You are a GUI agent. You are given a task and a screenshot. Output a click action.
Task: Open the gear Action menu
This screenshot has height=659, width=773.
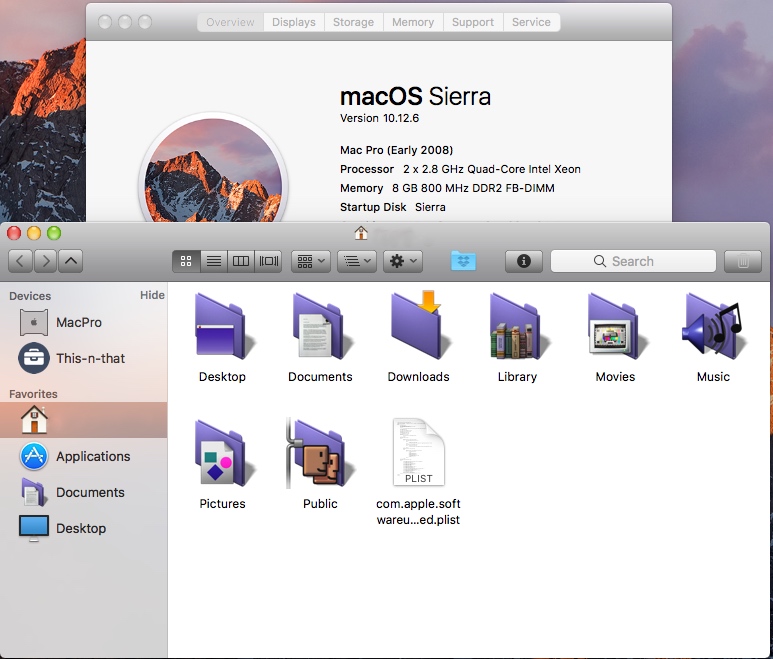pos(403,261)
